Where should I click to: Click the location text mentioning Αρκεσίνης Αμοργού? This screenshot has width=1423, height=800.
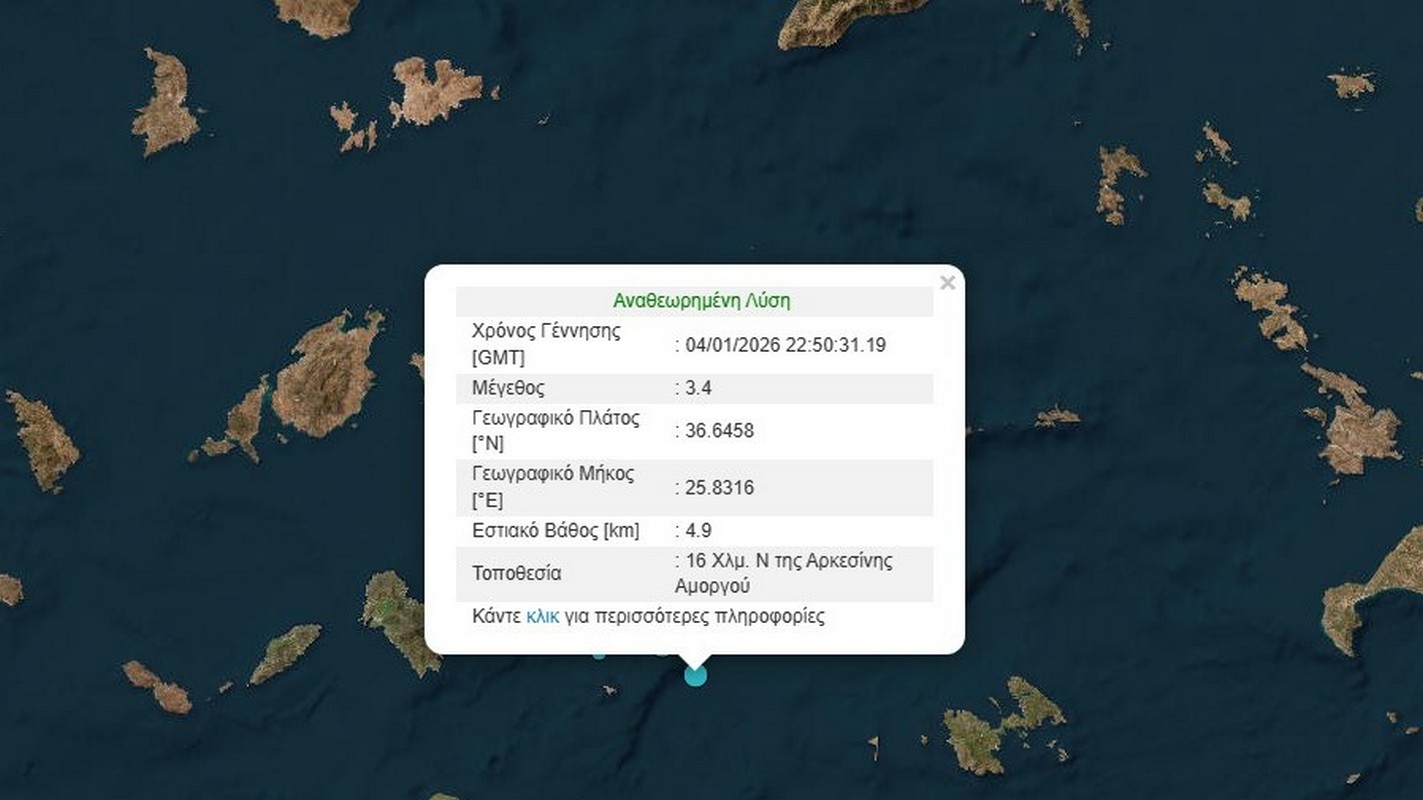[x=787, y=573]
